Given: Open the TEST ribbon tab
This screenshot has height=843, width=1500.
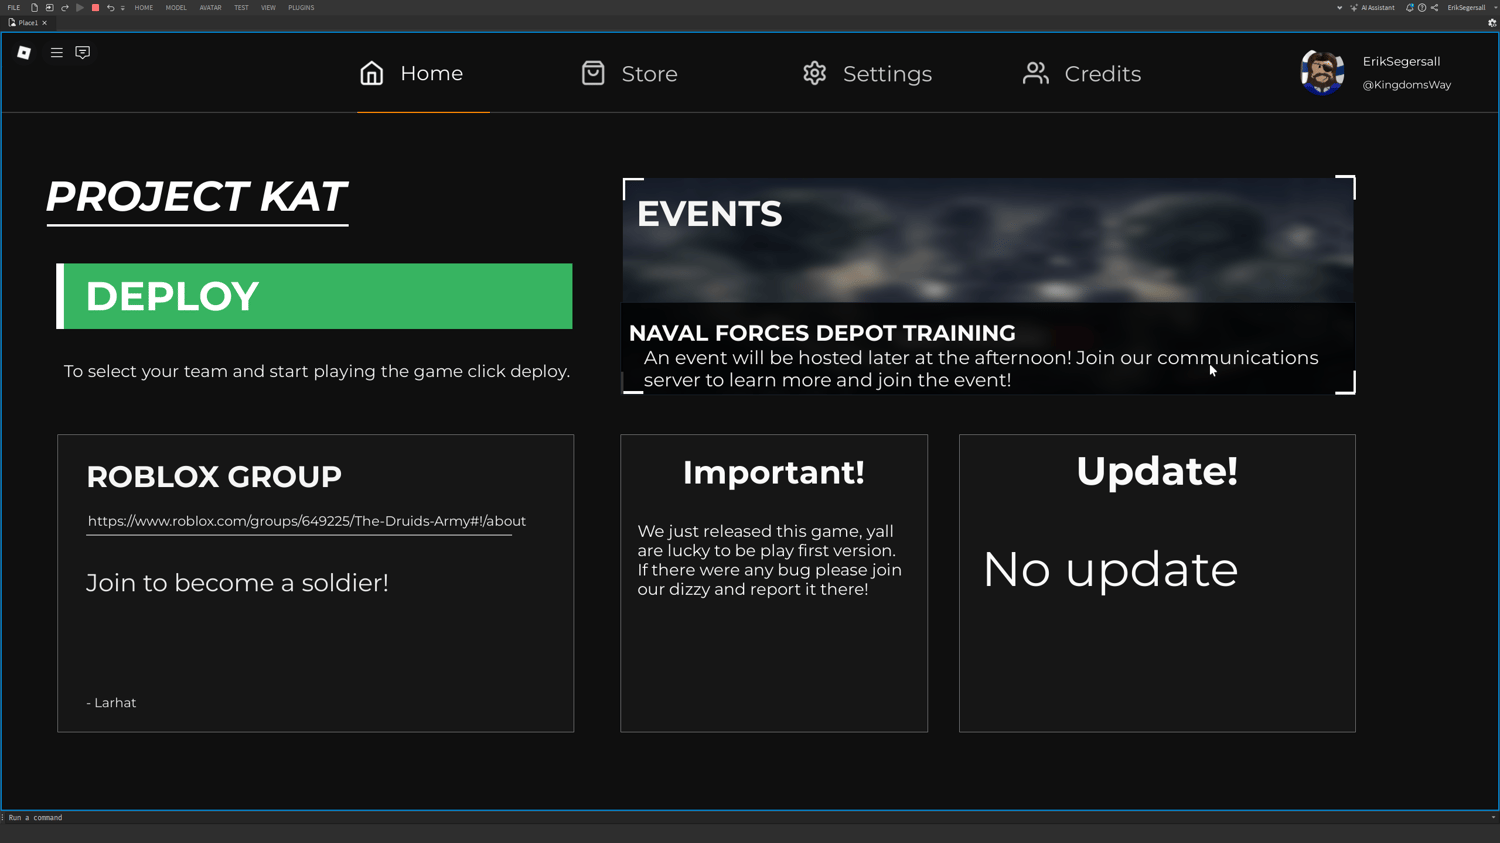Looking at the screenshot, I should [x=241, y=8].
